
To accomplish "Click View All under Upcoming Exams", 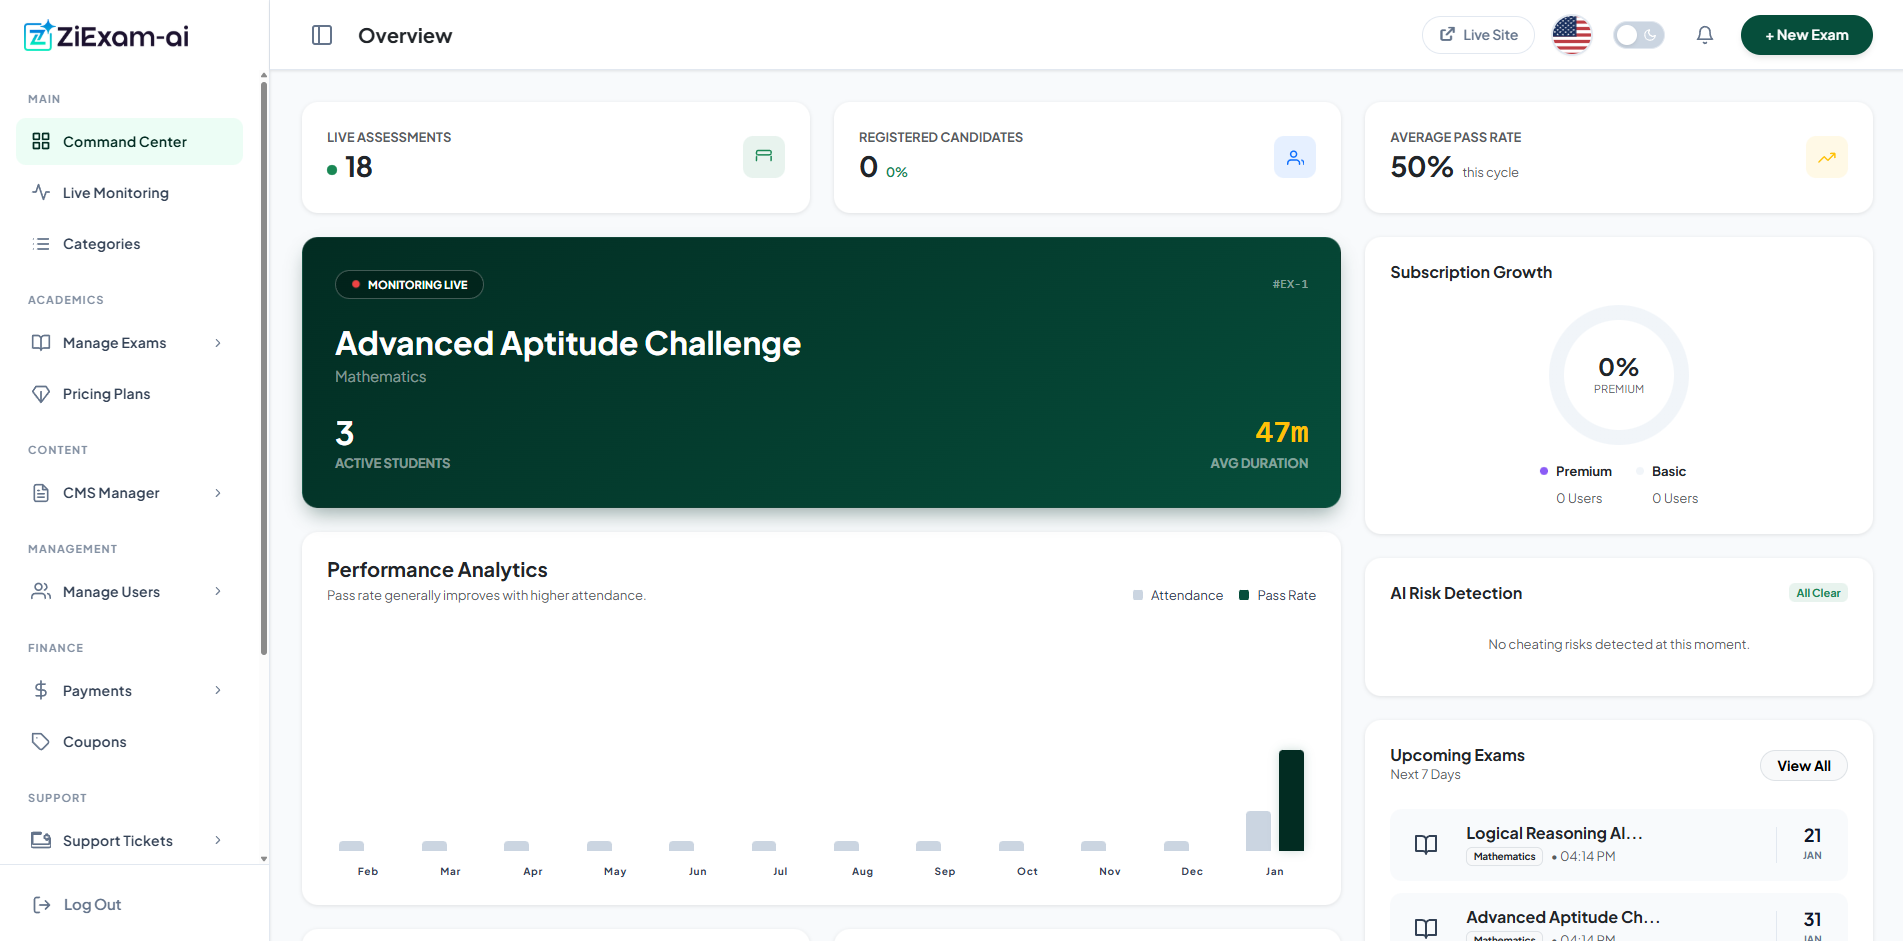I will [1803, 765].
